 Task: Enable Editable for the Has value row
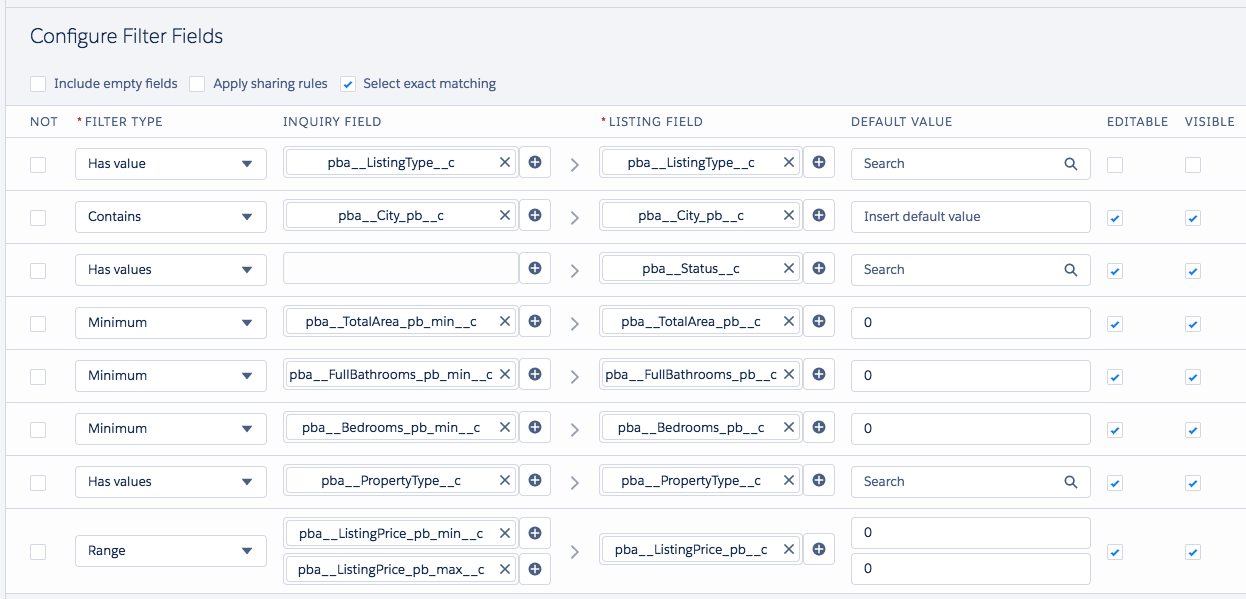(1114, 165)
